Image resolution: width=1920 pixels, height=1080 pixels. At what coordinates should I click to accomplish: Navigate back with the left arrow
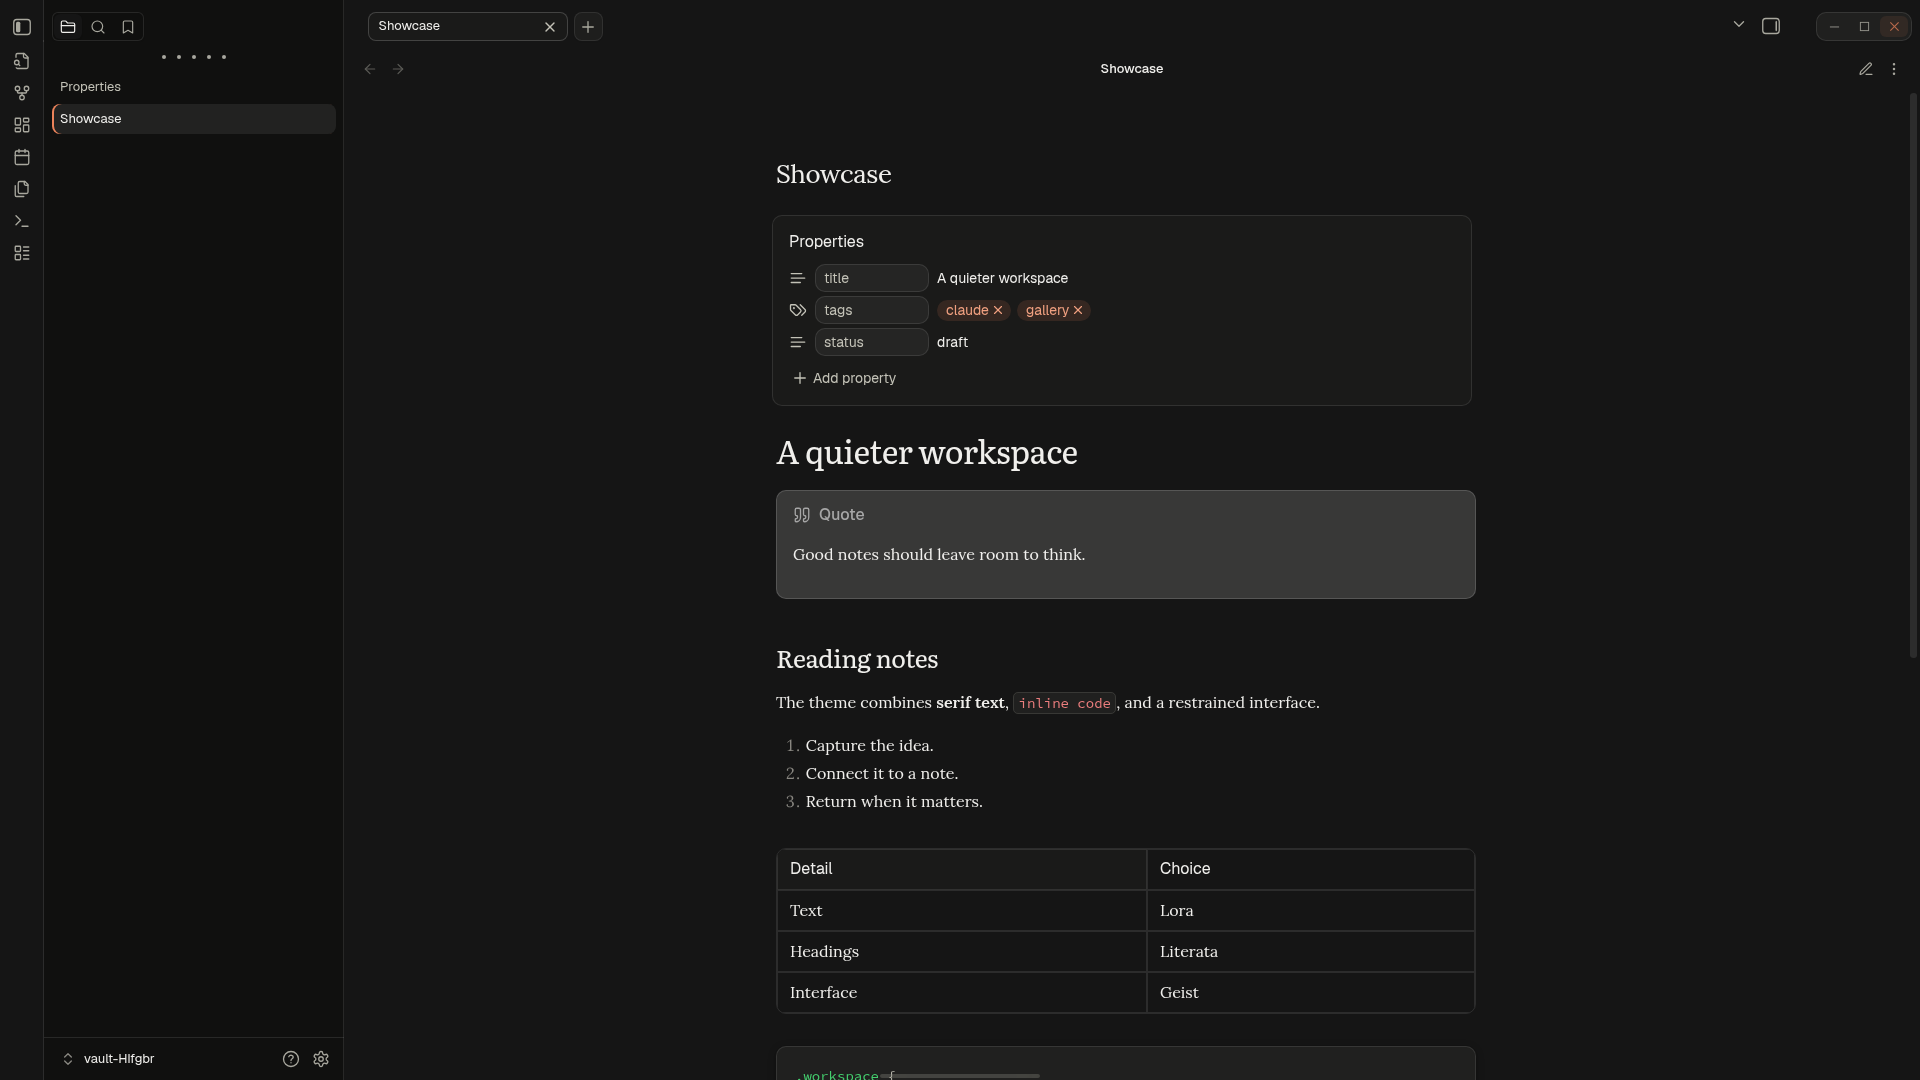370,69
